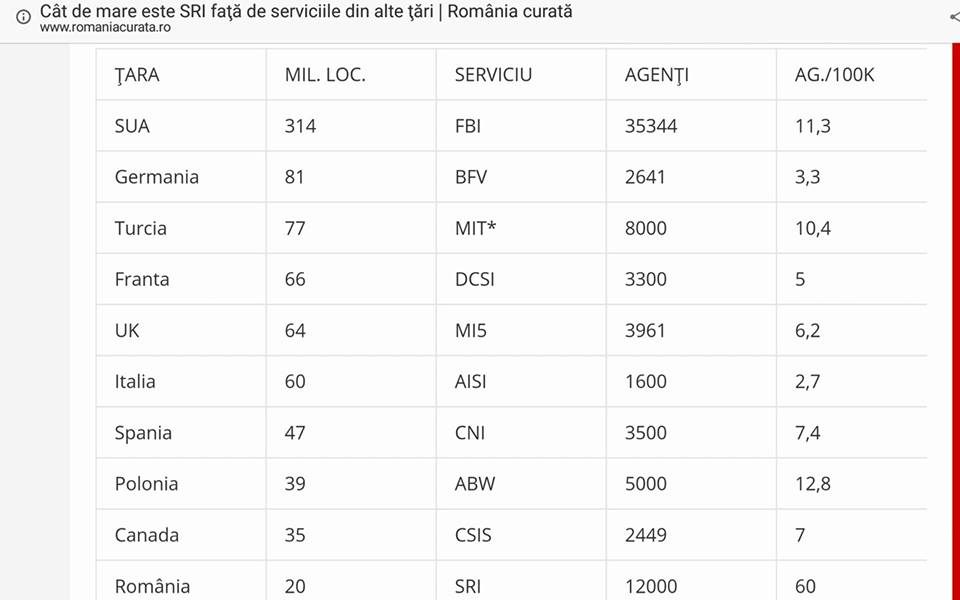Image resolution: width=960 pixels, height=600 pixels.
Task: Select the ŢARA column header
Action: pos(137,75)
